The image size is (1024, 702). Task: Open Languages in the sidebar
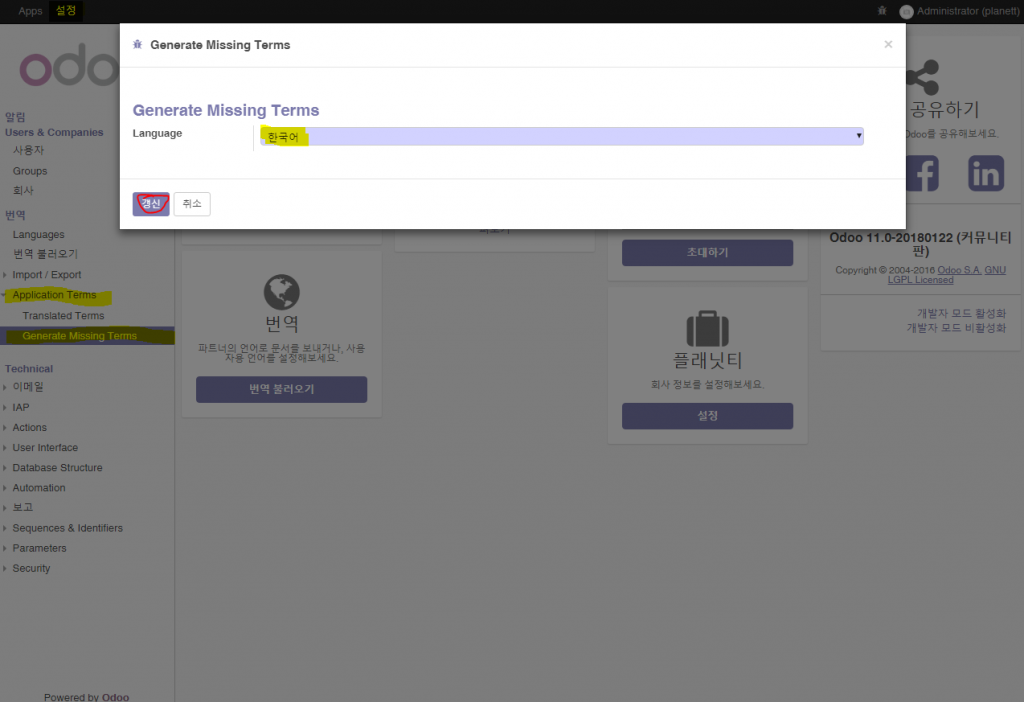[x=39, y=234]
